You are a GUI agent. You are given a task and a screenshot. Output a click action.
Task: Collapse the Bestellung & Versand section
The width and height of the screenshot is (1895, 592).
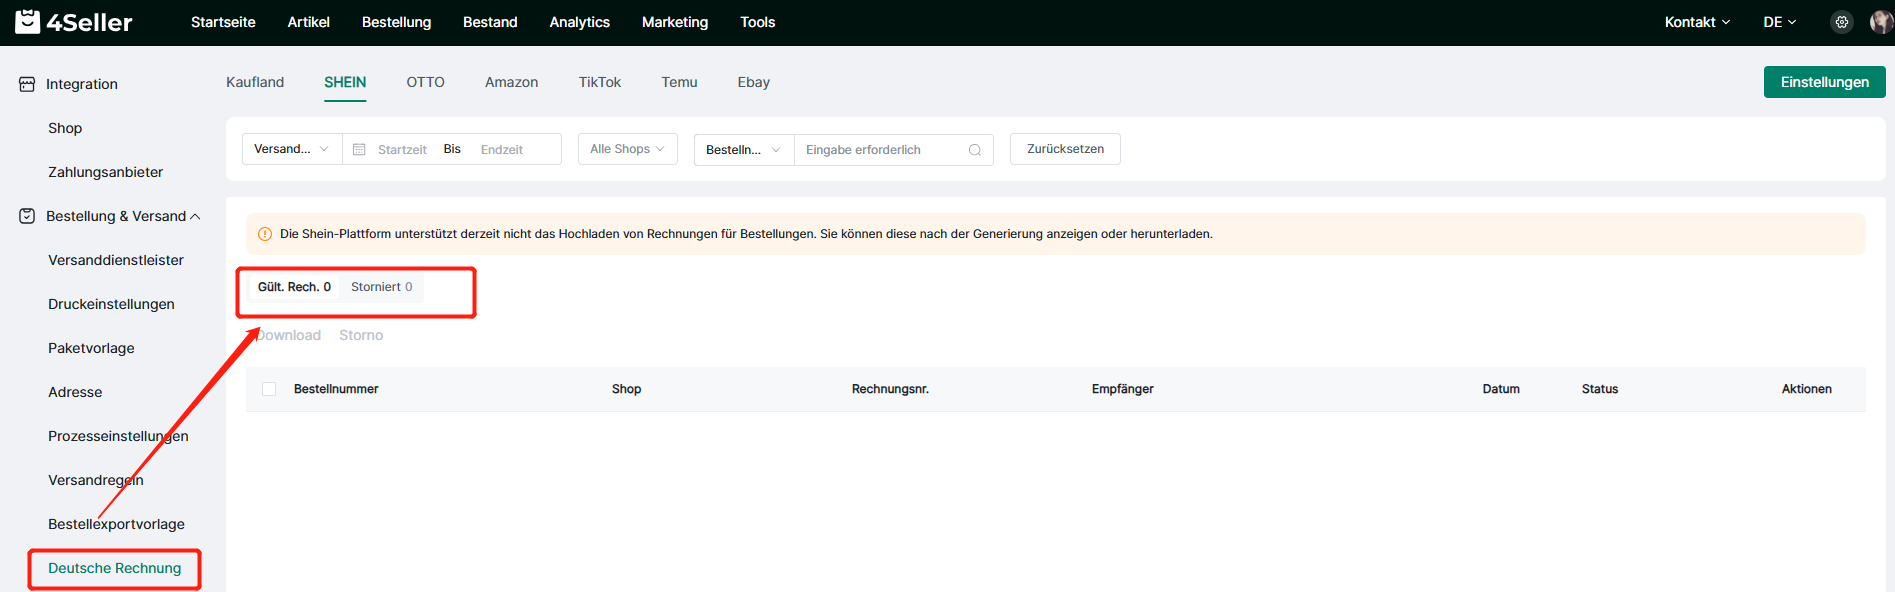click(x=195, y=216)
